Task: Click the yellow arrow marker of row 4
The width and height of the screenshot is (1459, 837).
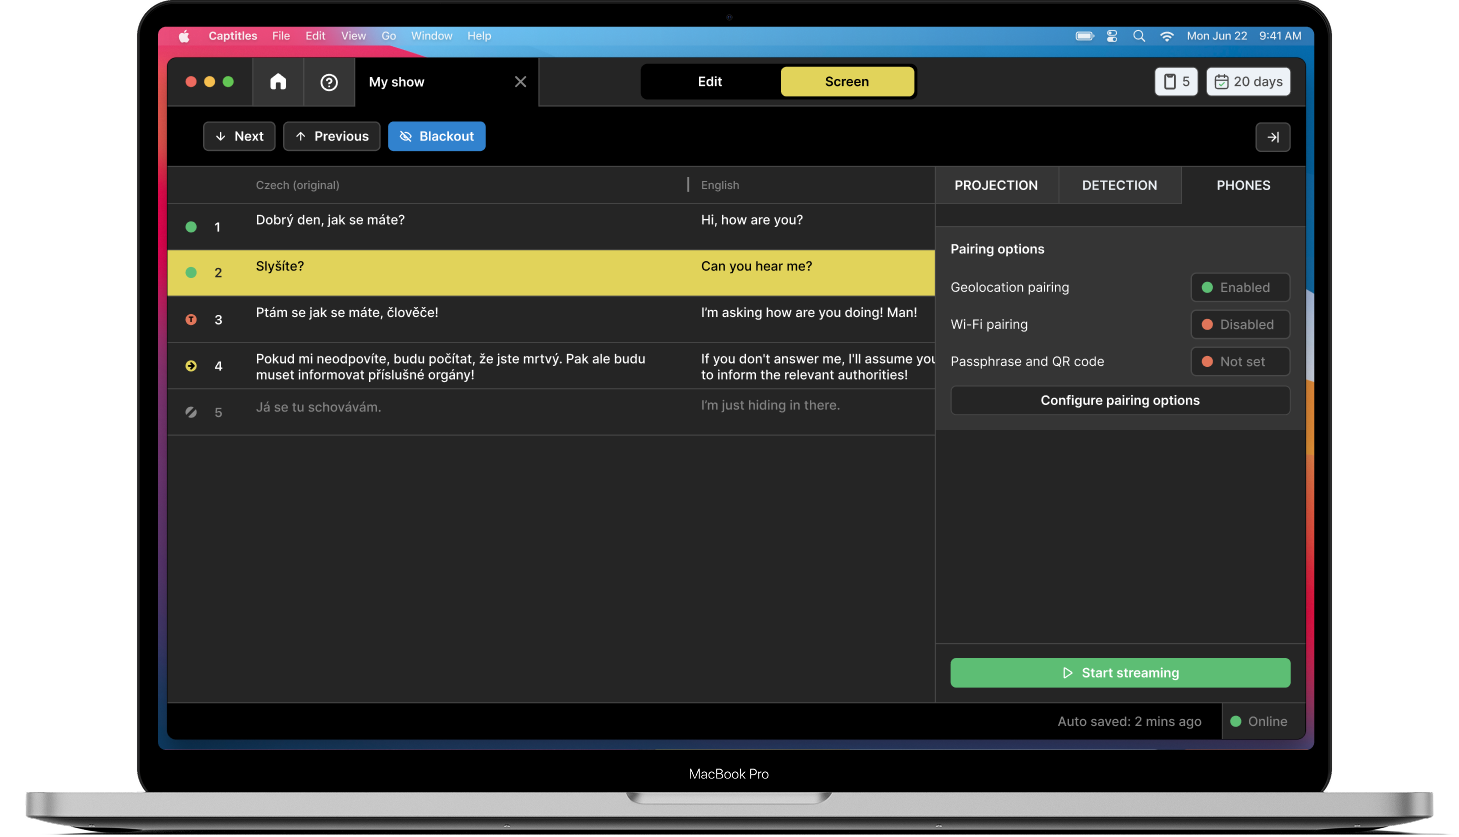Action: (191, 366)
